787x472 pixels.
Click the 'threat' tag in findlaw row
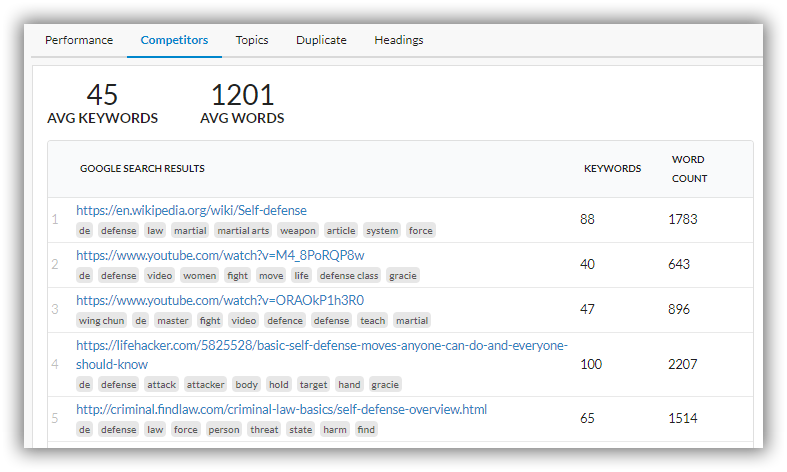coord(264,430)
